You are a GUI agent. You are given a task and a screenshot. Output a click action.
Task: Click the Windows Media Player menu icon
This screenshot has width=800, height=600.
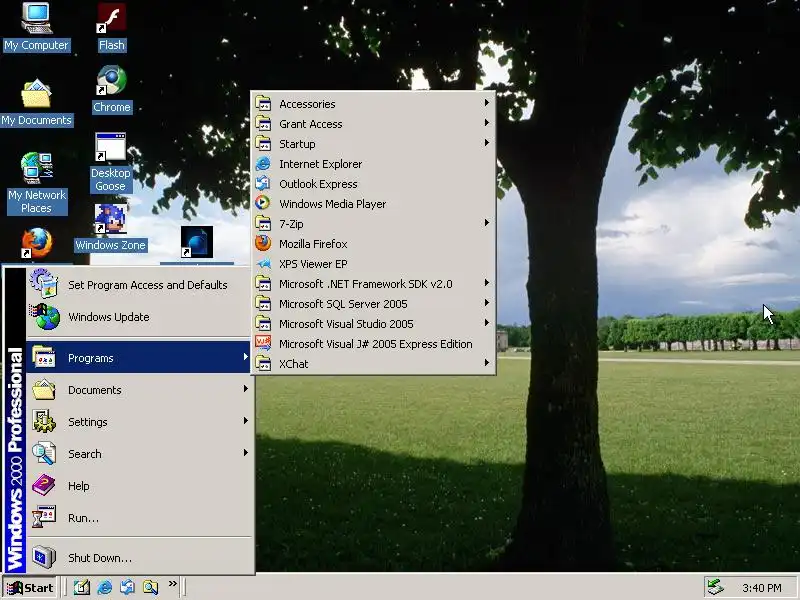[263, 204]
